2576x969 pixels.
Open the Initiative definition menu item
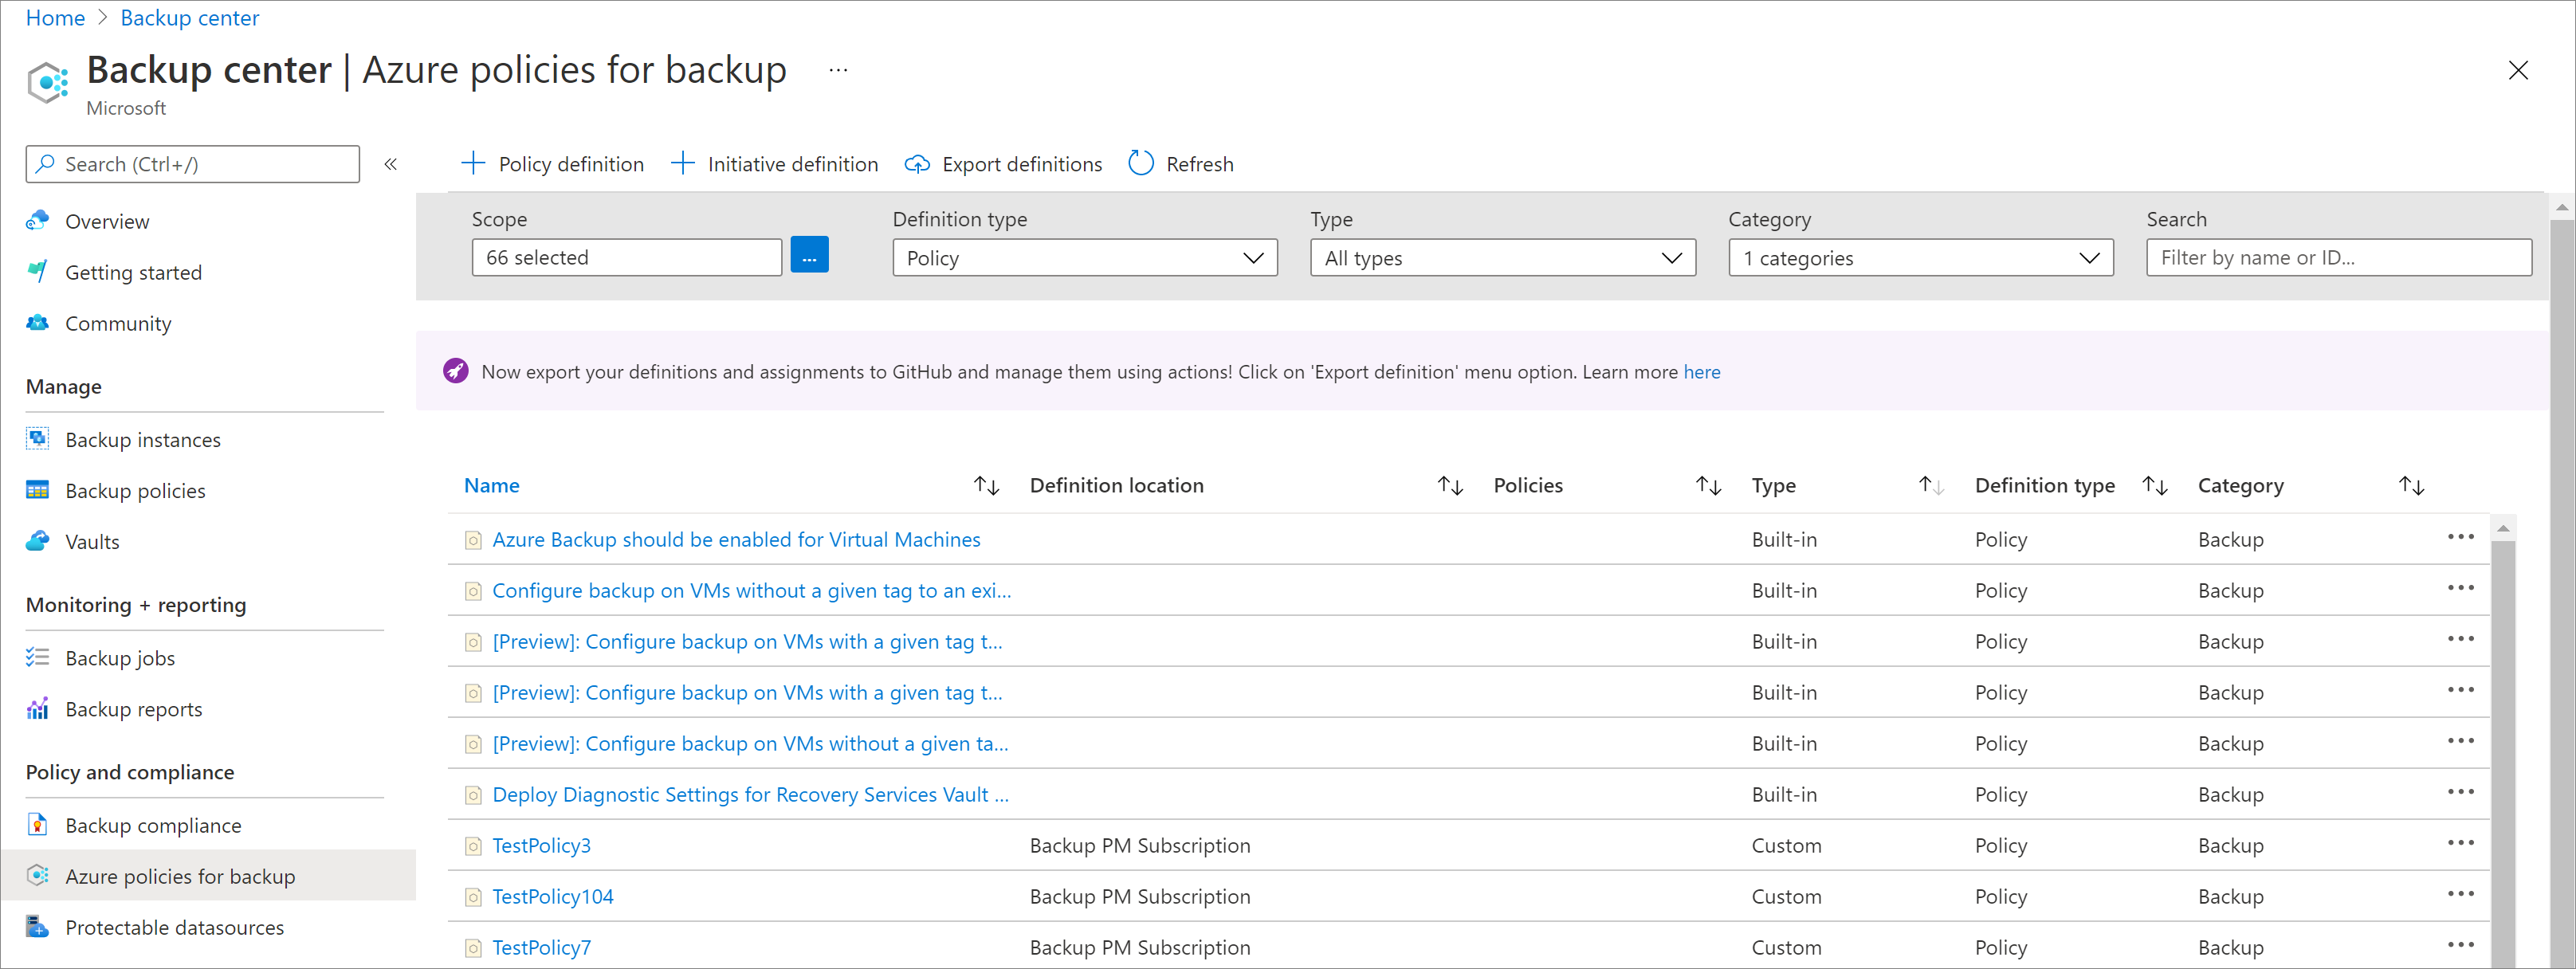[776, 164]
